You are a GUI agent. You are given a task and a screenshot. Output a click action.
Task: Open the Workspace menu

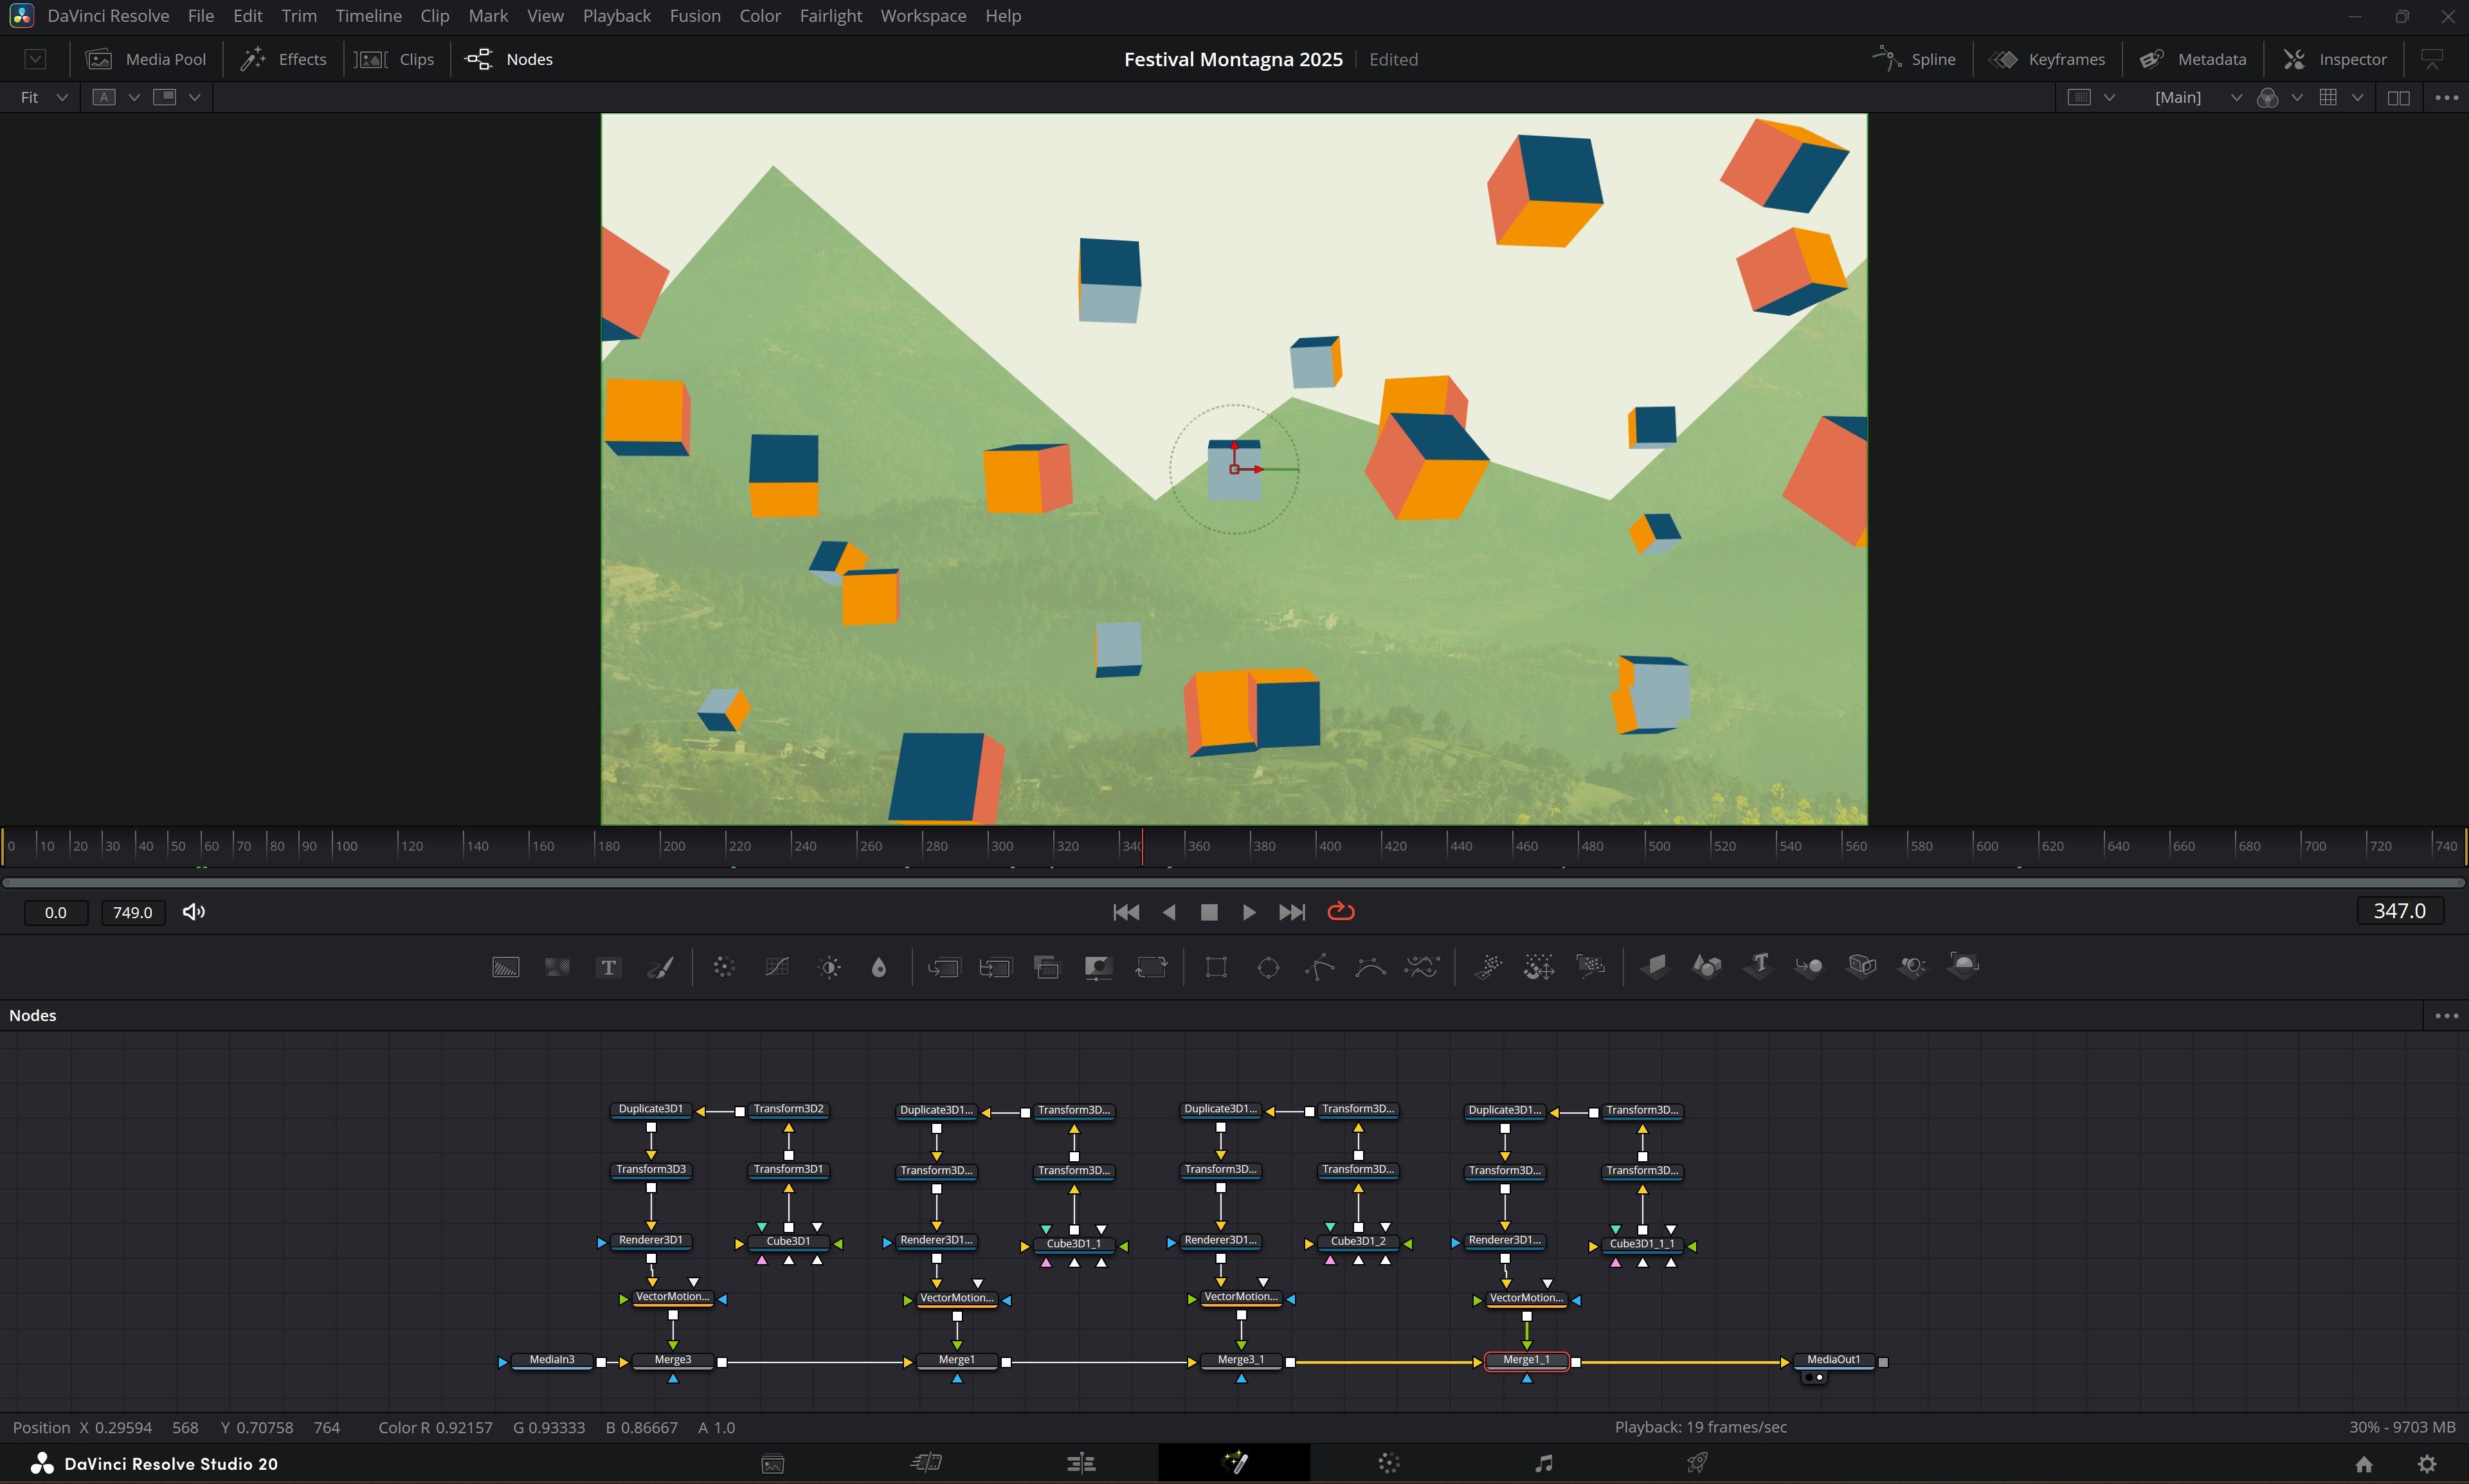(923, 16)
